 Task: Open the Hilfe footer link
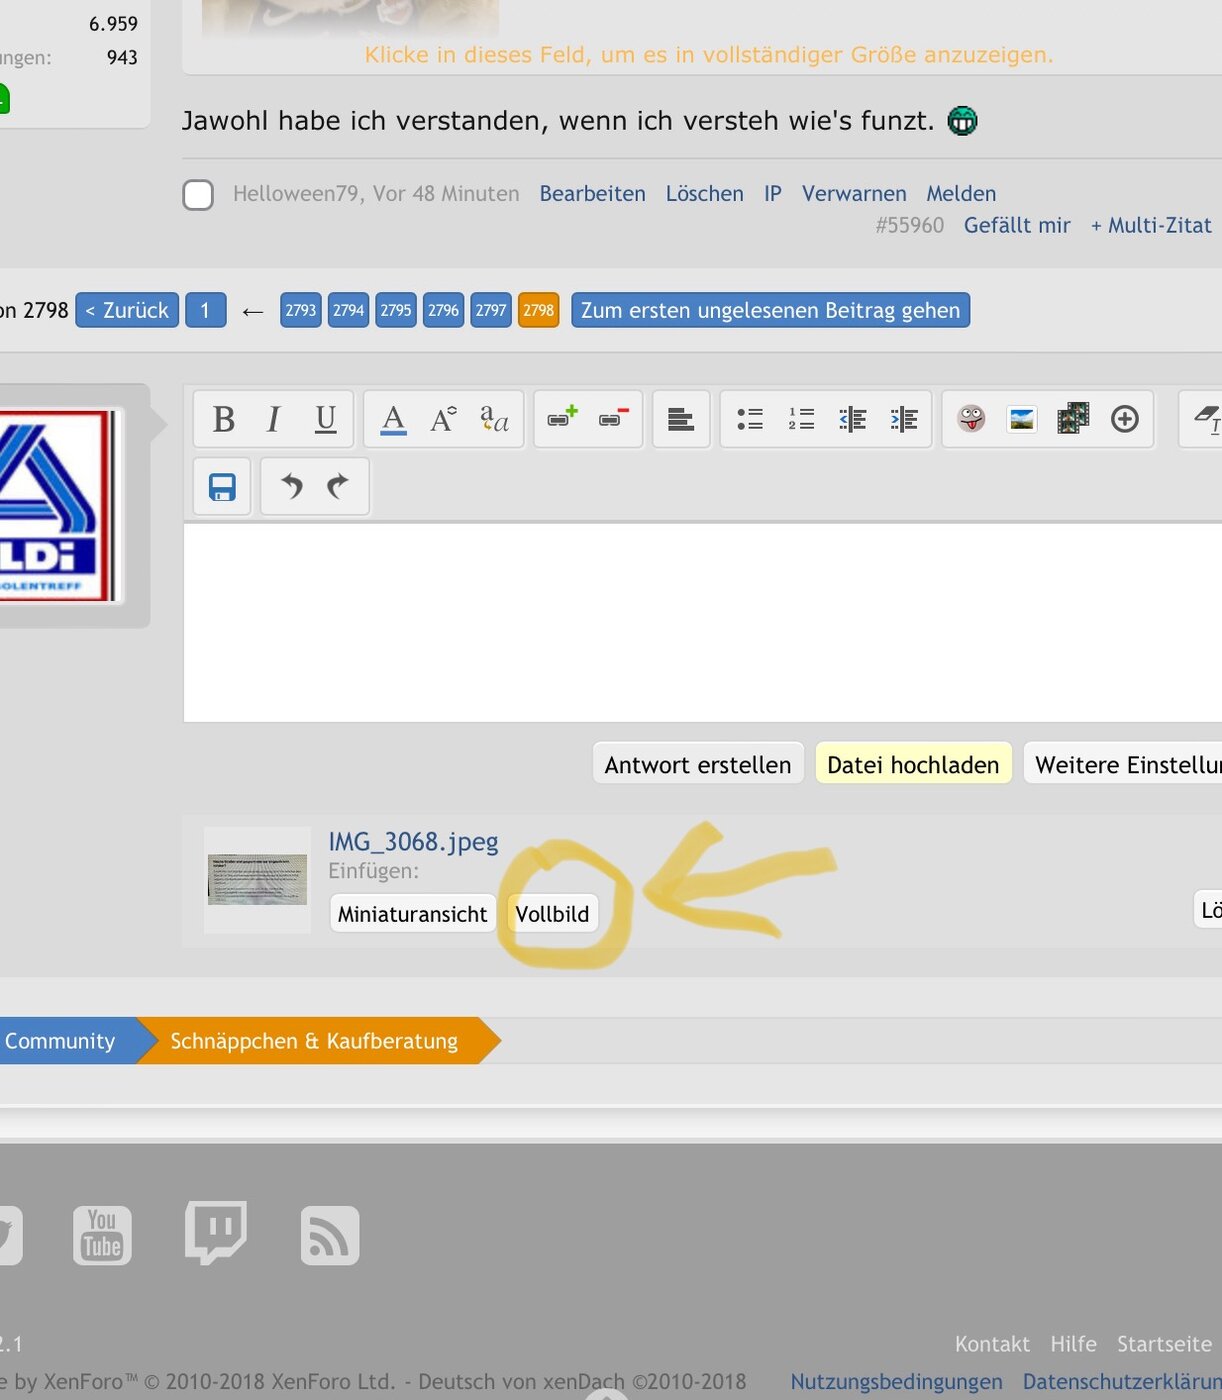pyautogui.click(x=1073, y=1344)
